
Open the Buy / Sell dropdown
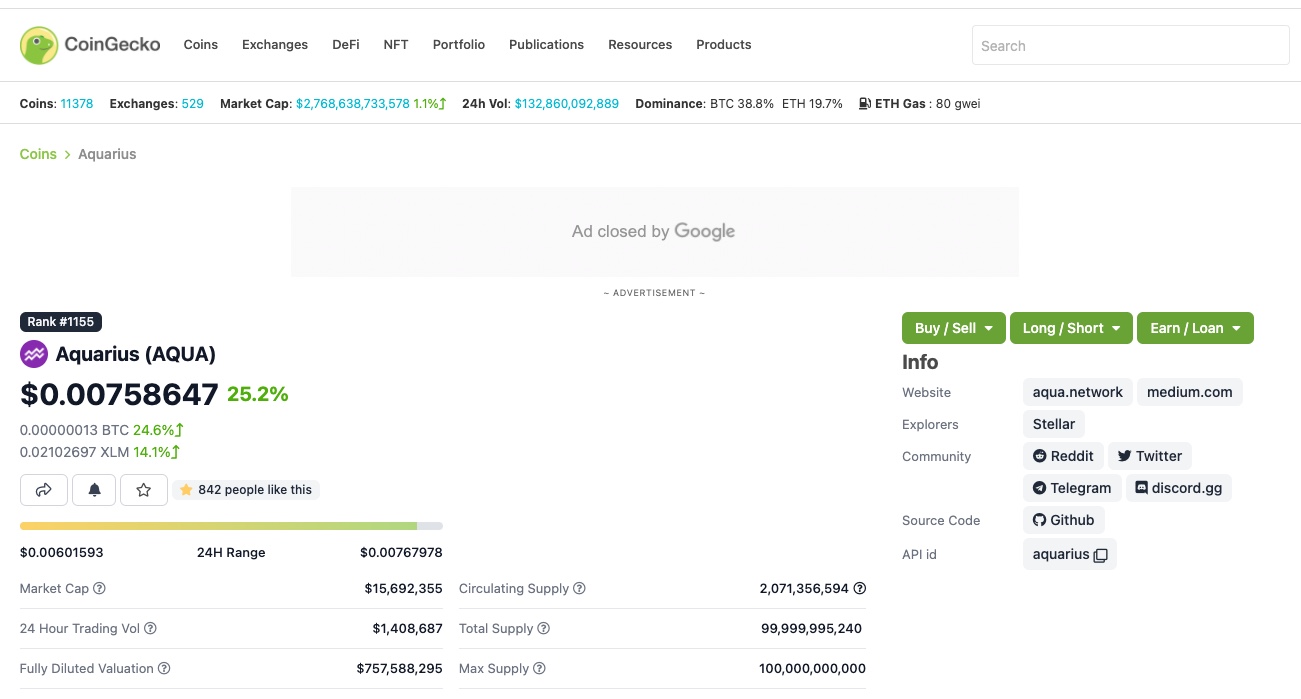pyautogui.click(x=954, y=328)
